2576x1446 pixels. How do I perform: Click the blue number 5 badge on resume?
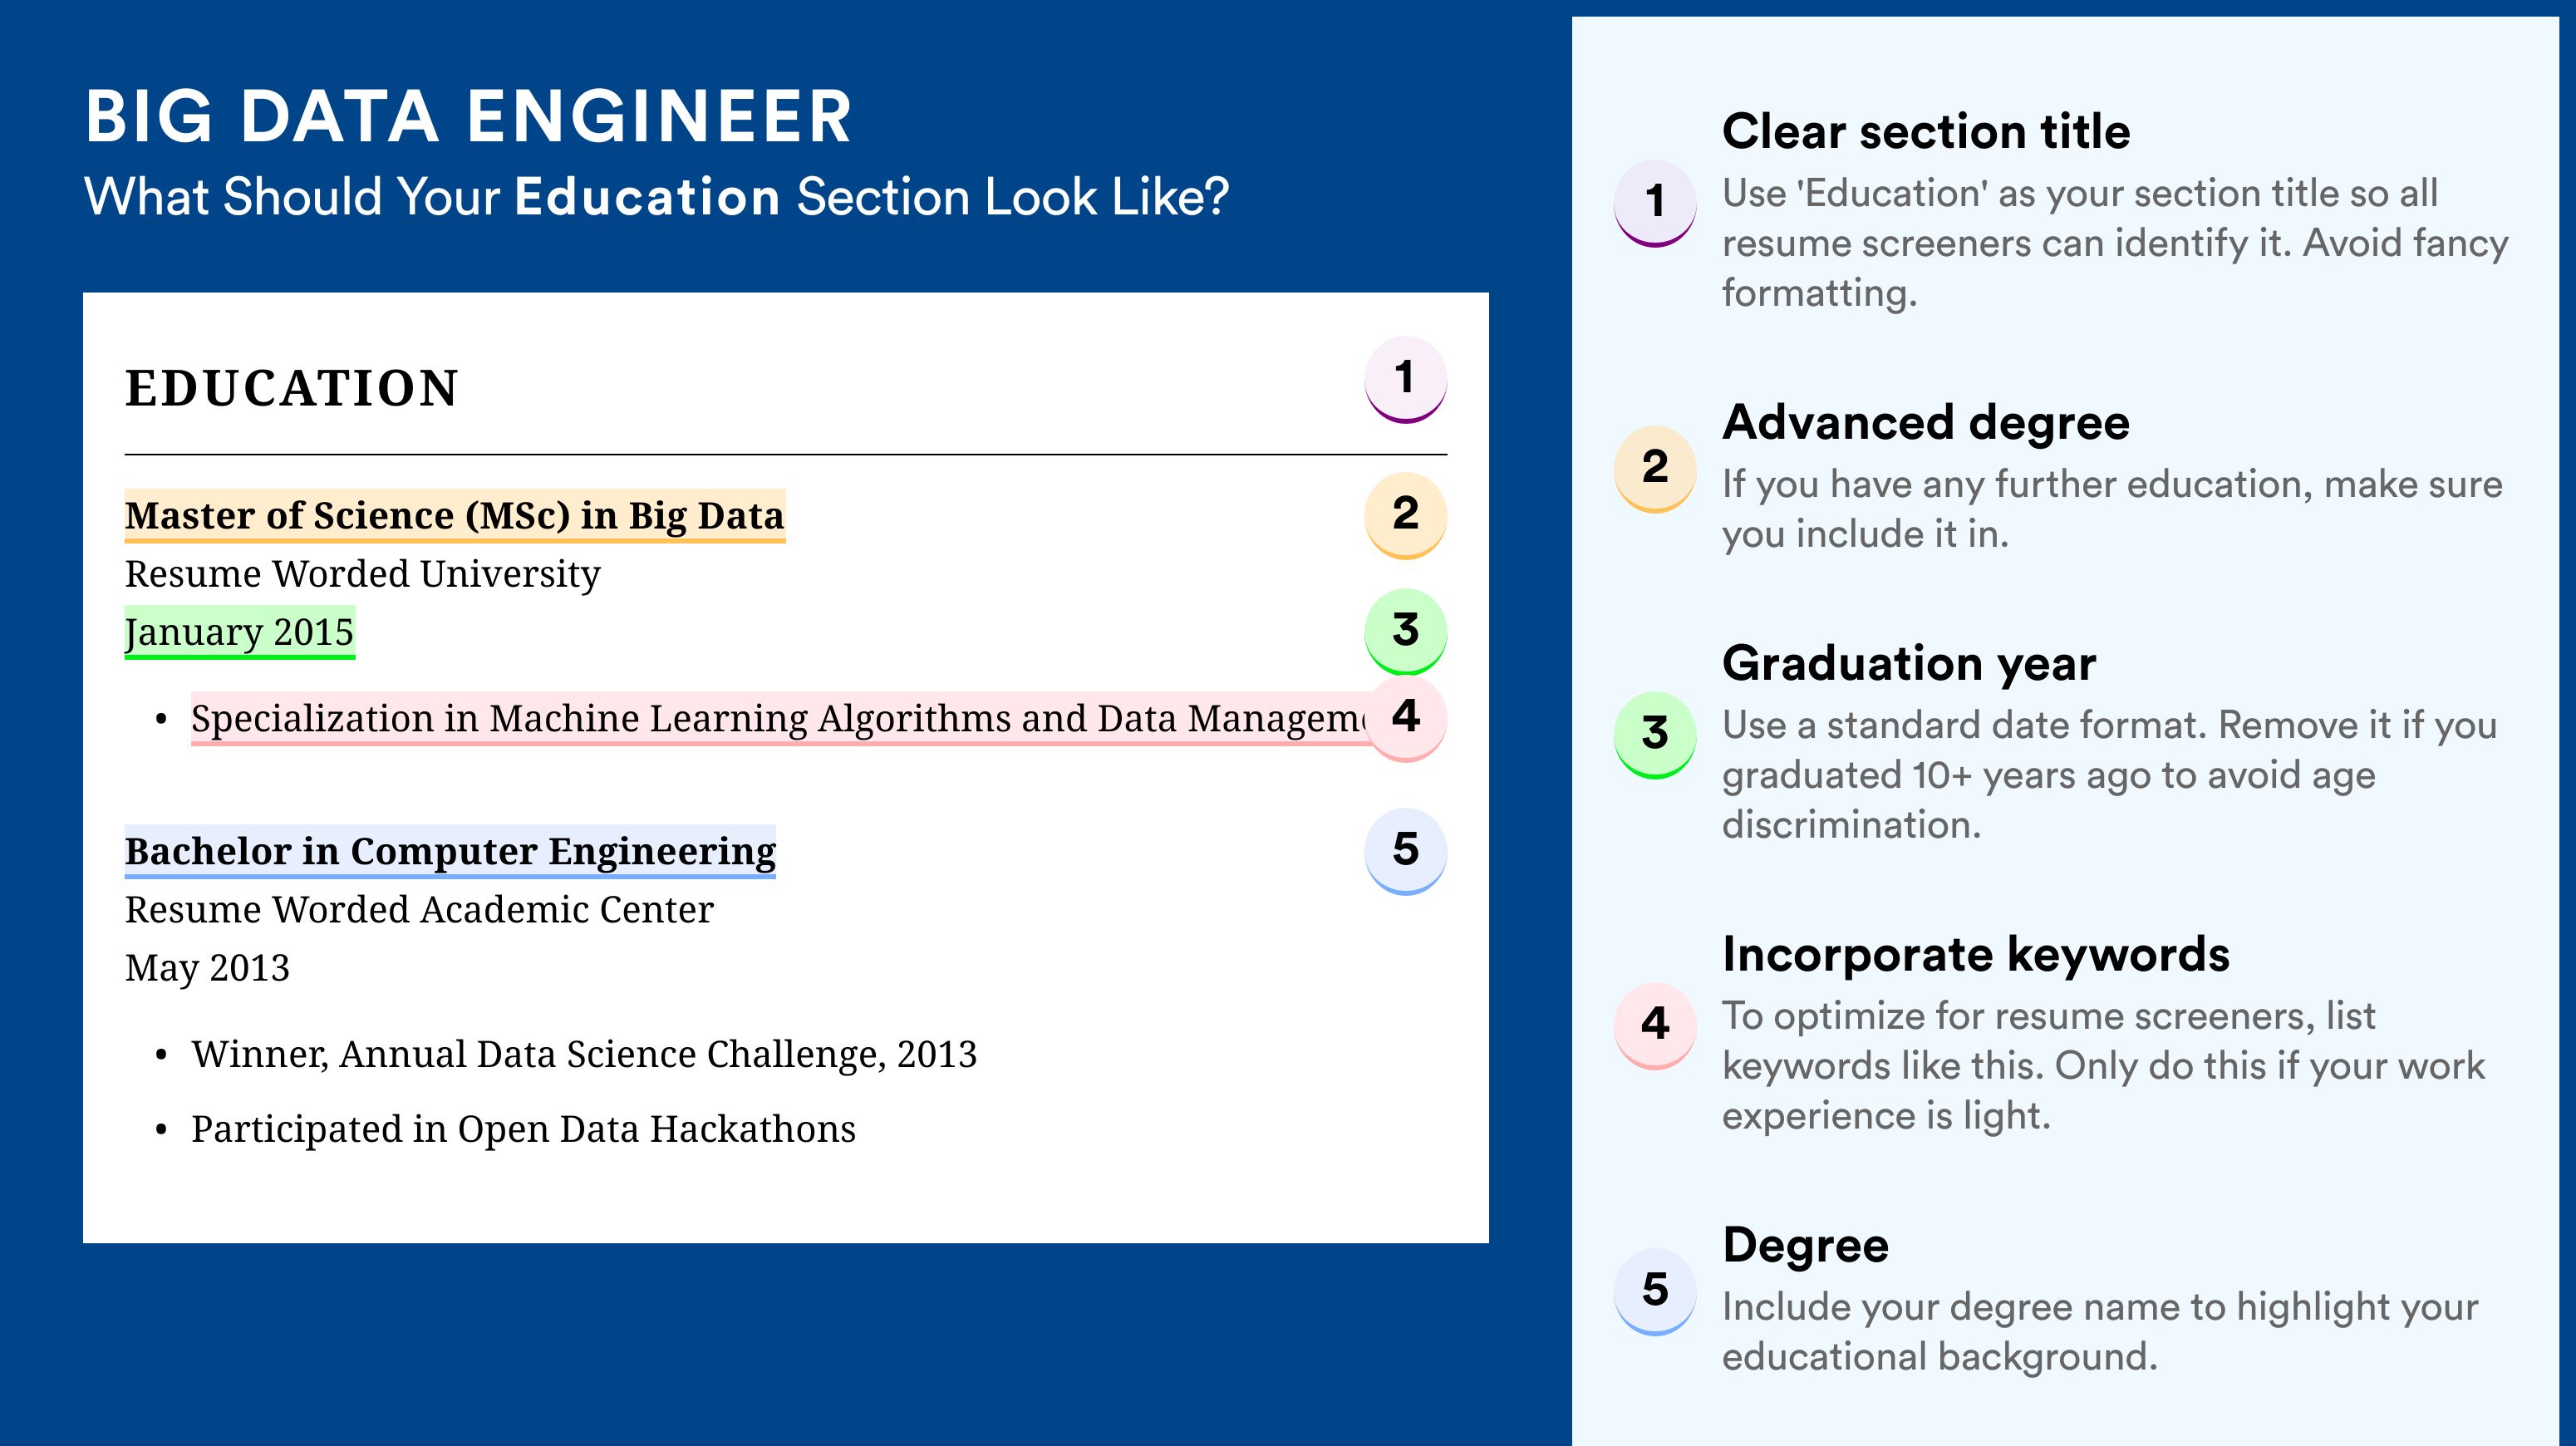pyautogui.click(x=1405, y=851)
